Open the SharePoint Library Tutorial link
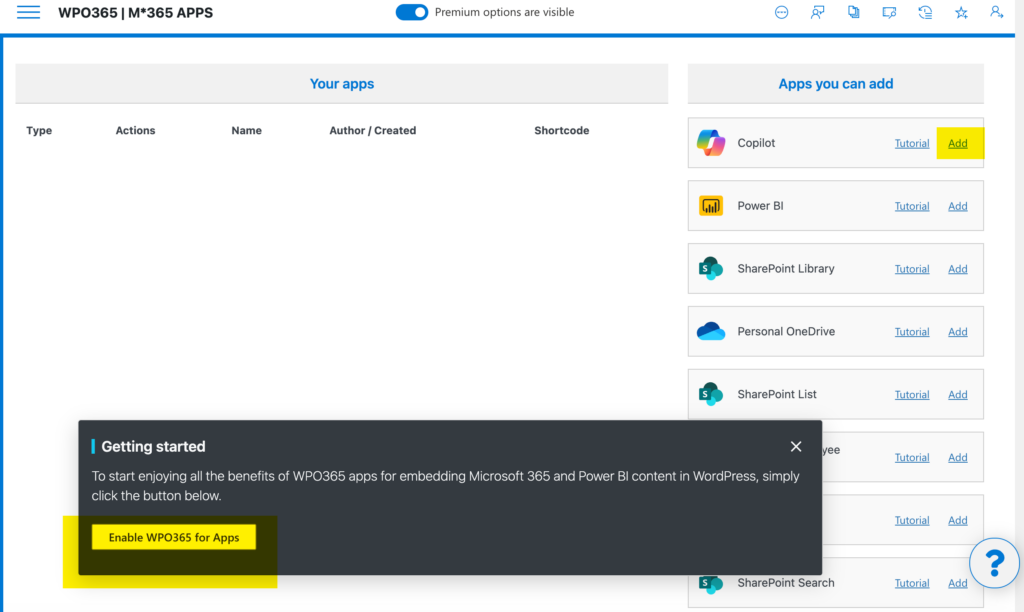The height and width of the screenshot is (612, 1024). (x=912, y=268)
